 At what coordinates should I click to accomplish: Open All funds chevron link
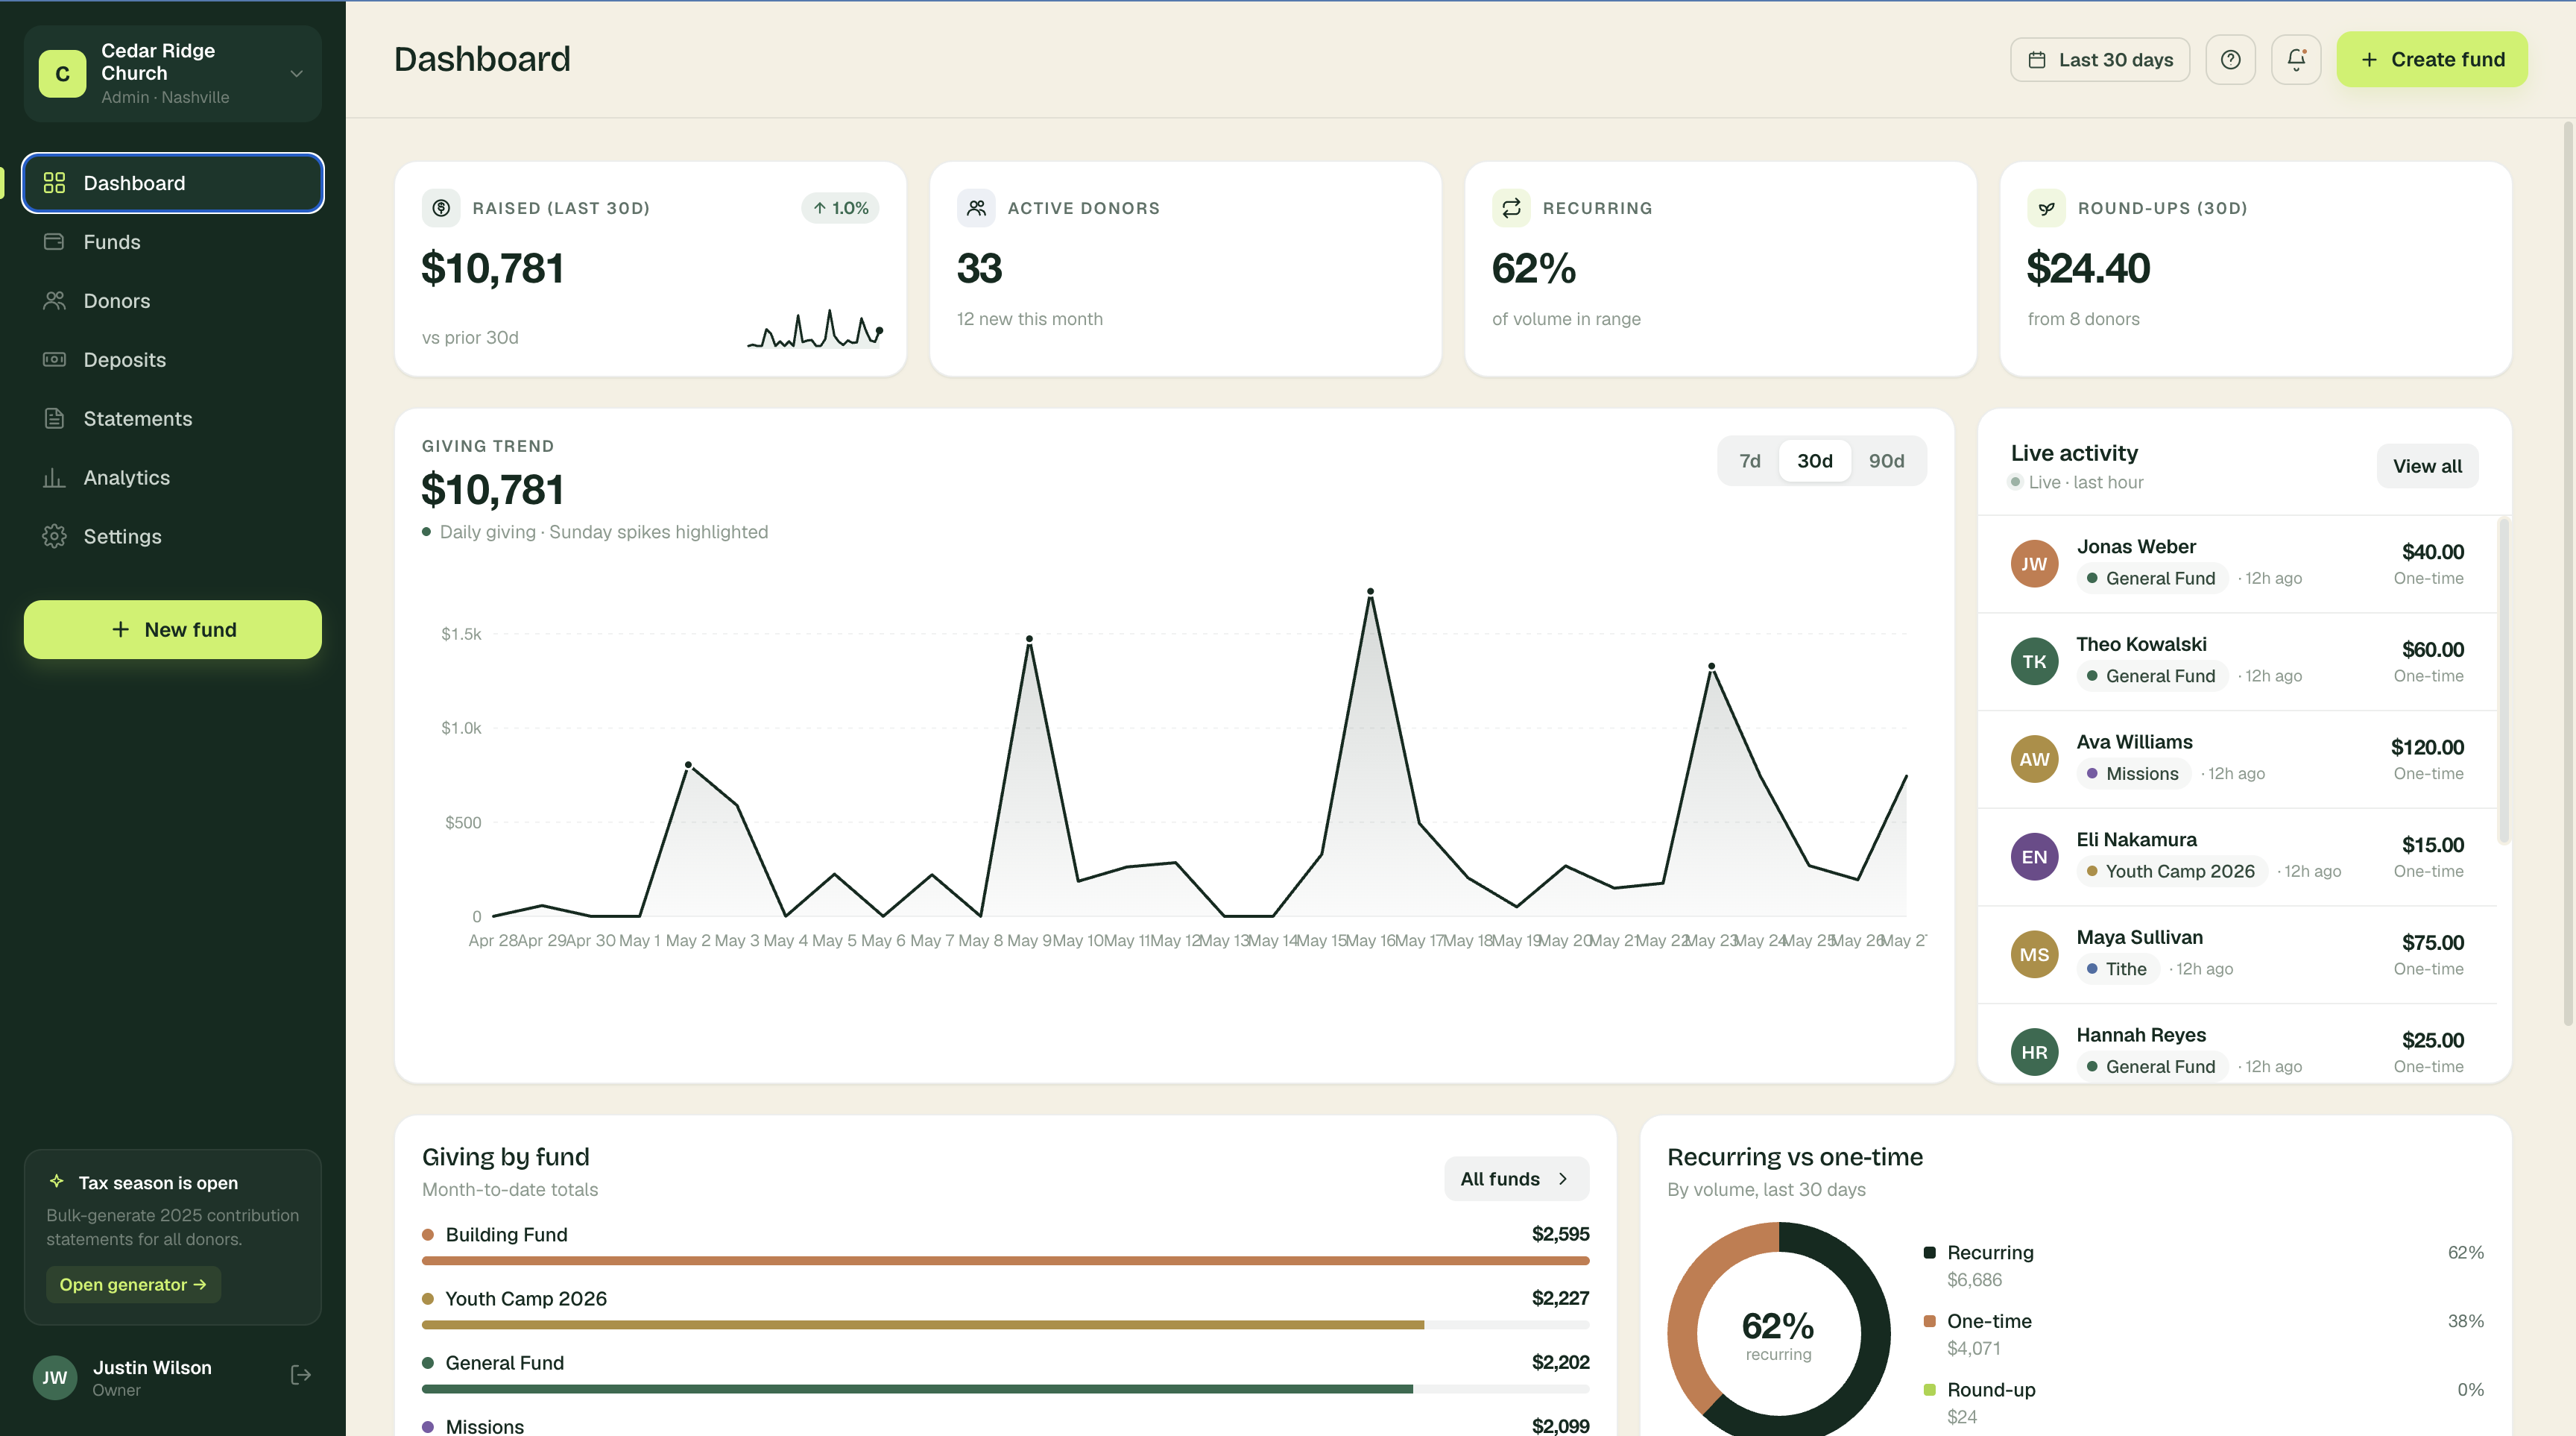pyautogui.click(x=1516, y=1179)
